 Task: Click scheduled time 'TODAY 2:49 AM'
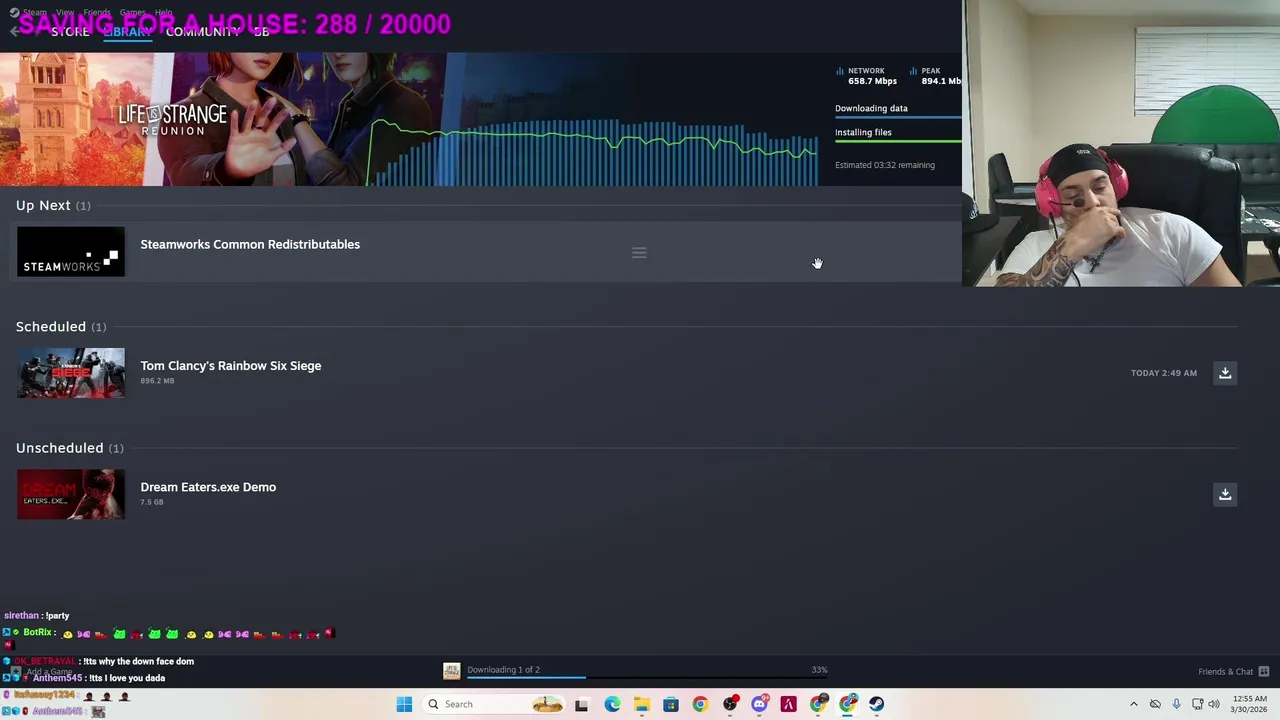pyautogui.click(x=1164, y=373)
